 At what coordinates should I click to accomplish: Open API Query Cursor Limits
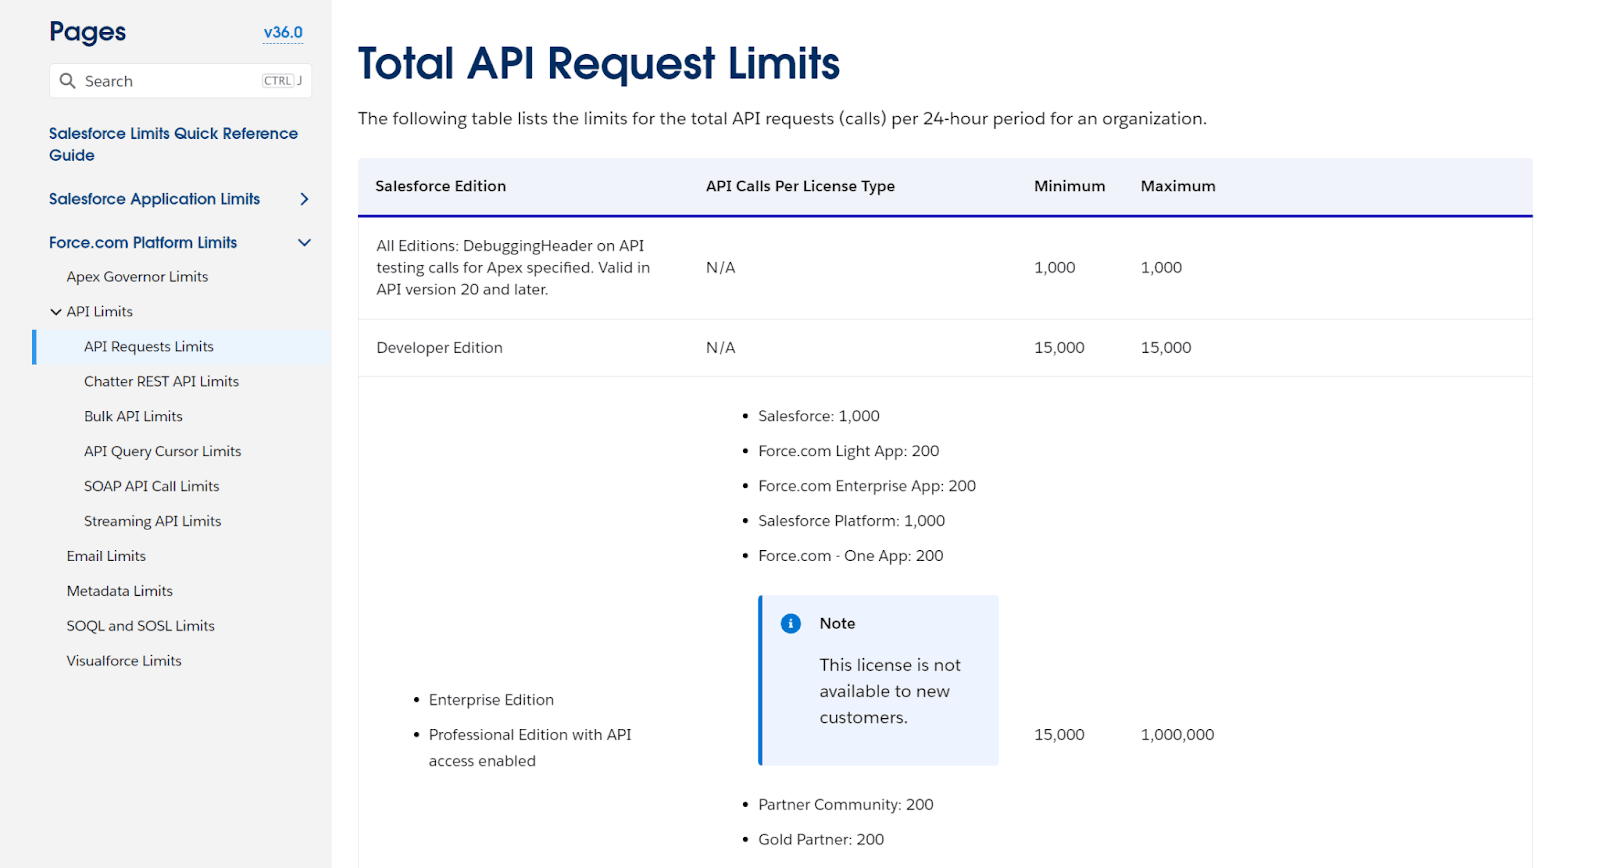pyautogui.click(x=162, y=452)
